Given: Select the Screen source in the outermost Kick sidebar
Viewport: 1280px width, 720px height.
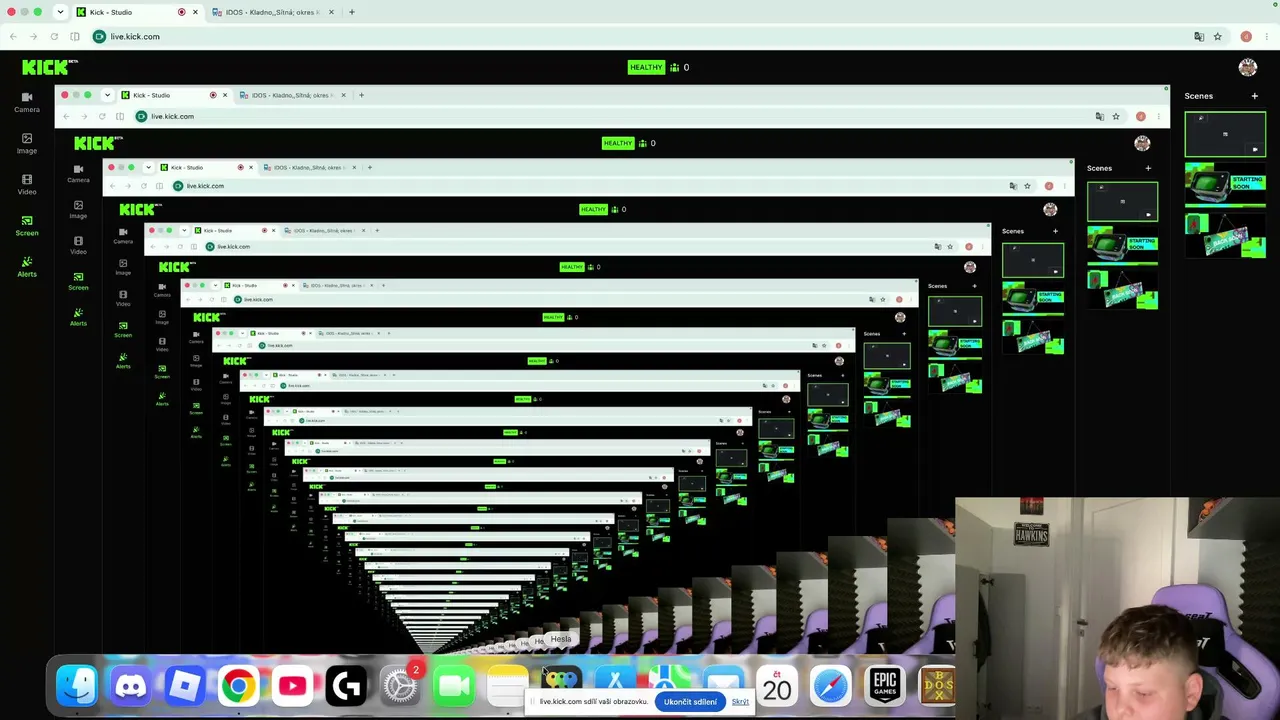Looking at the screenshot, I should coord(27,225).
